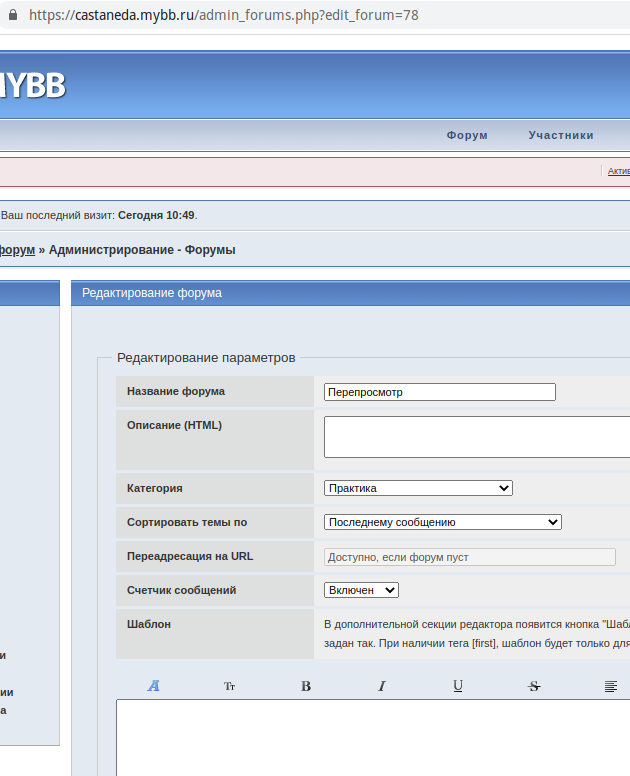
Task: Toggle strikethrough formatting in editor
Action: tap(534, 686)
